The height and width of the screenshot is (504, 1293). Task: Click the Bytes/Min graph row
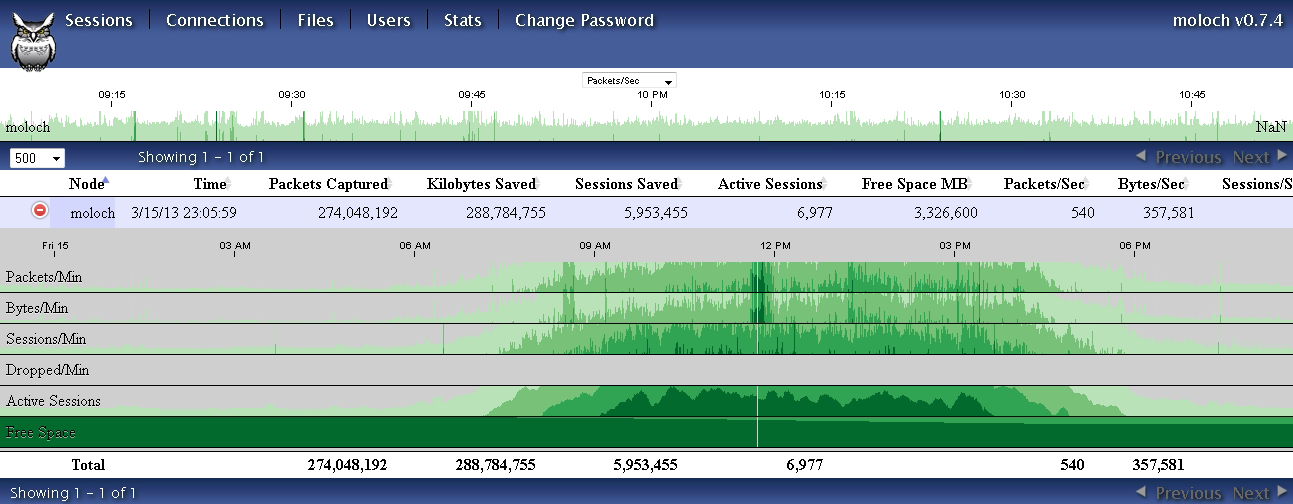[646, 308]
